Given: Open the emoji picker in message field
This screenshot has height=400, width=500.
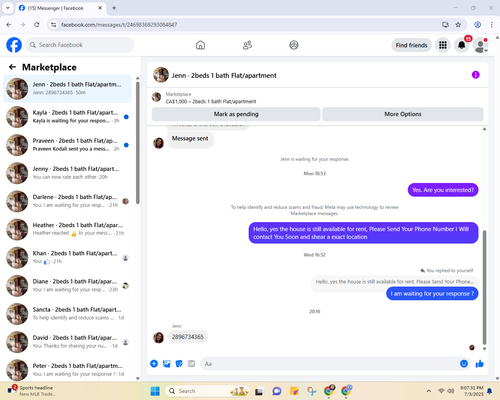Looking at the screenshot, I should [x=464, y=364].
